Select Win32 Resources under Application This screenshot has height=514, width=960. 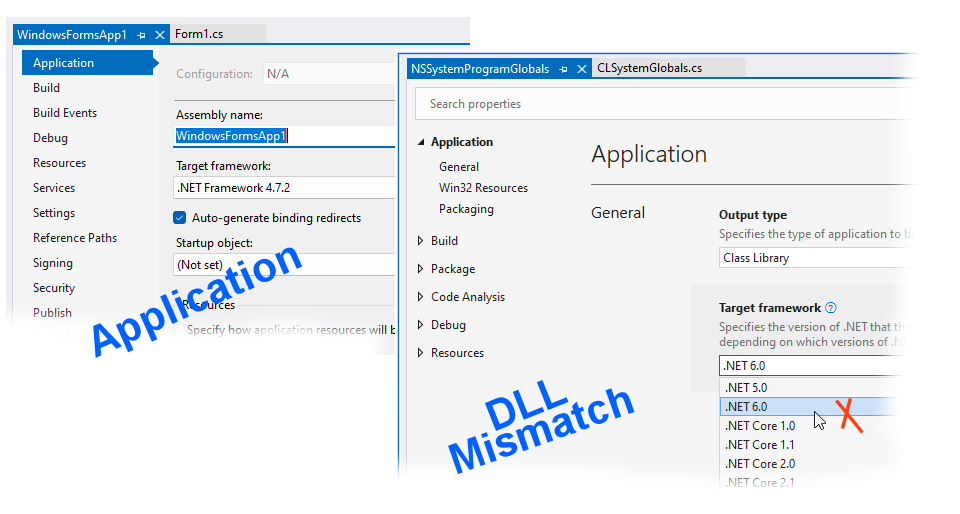(483, 188)
